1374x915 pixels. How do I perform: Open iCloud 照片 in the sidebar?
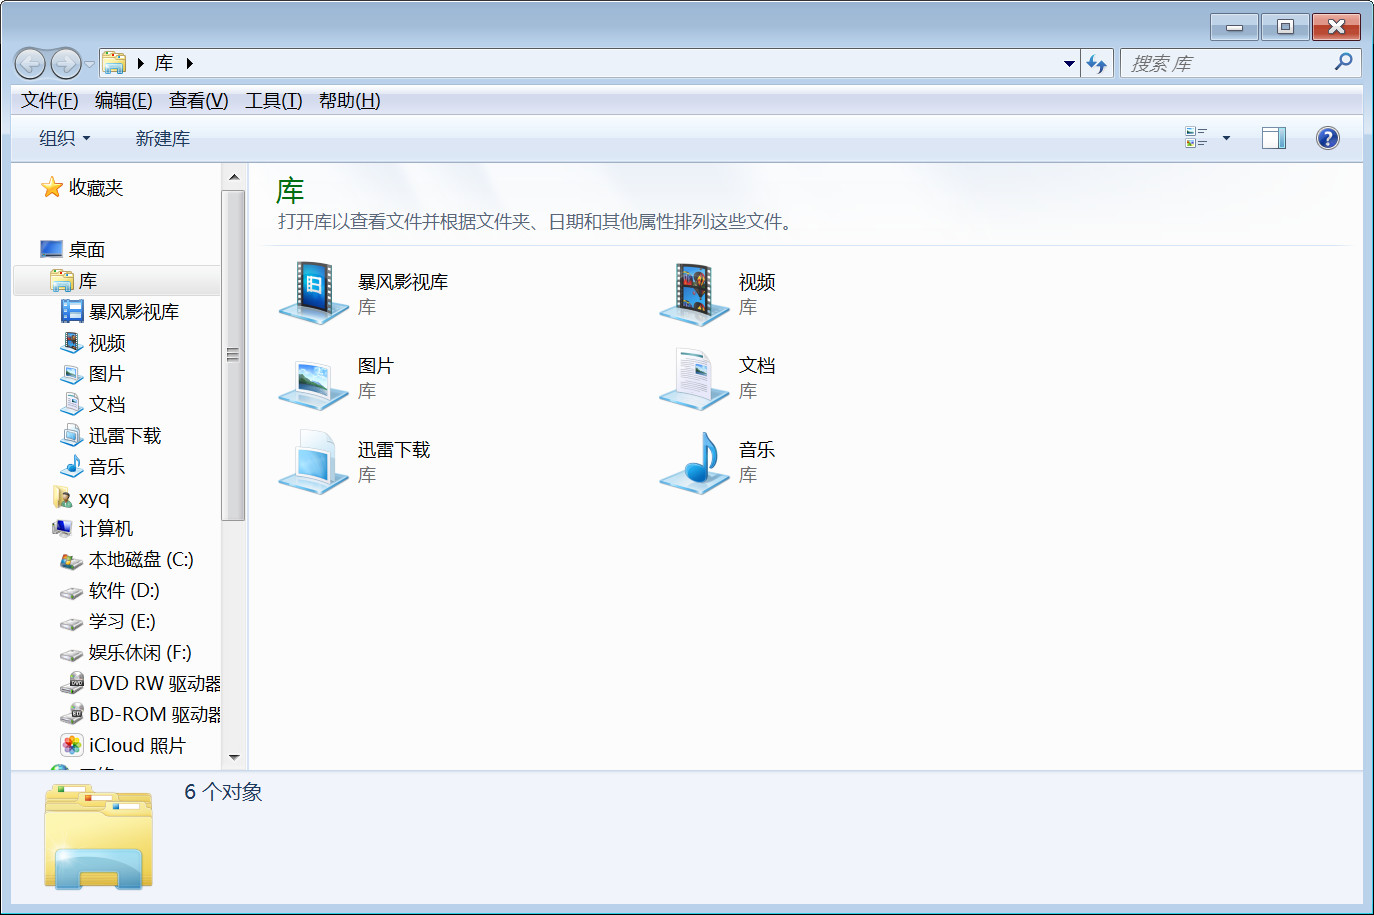point(123,746)
